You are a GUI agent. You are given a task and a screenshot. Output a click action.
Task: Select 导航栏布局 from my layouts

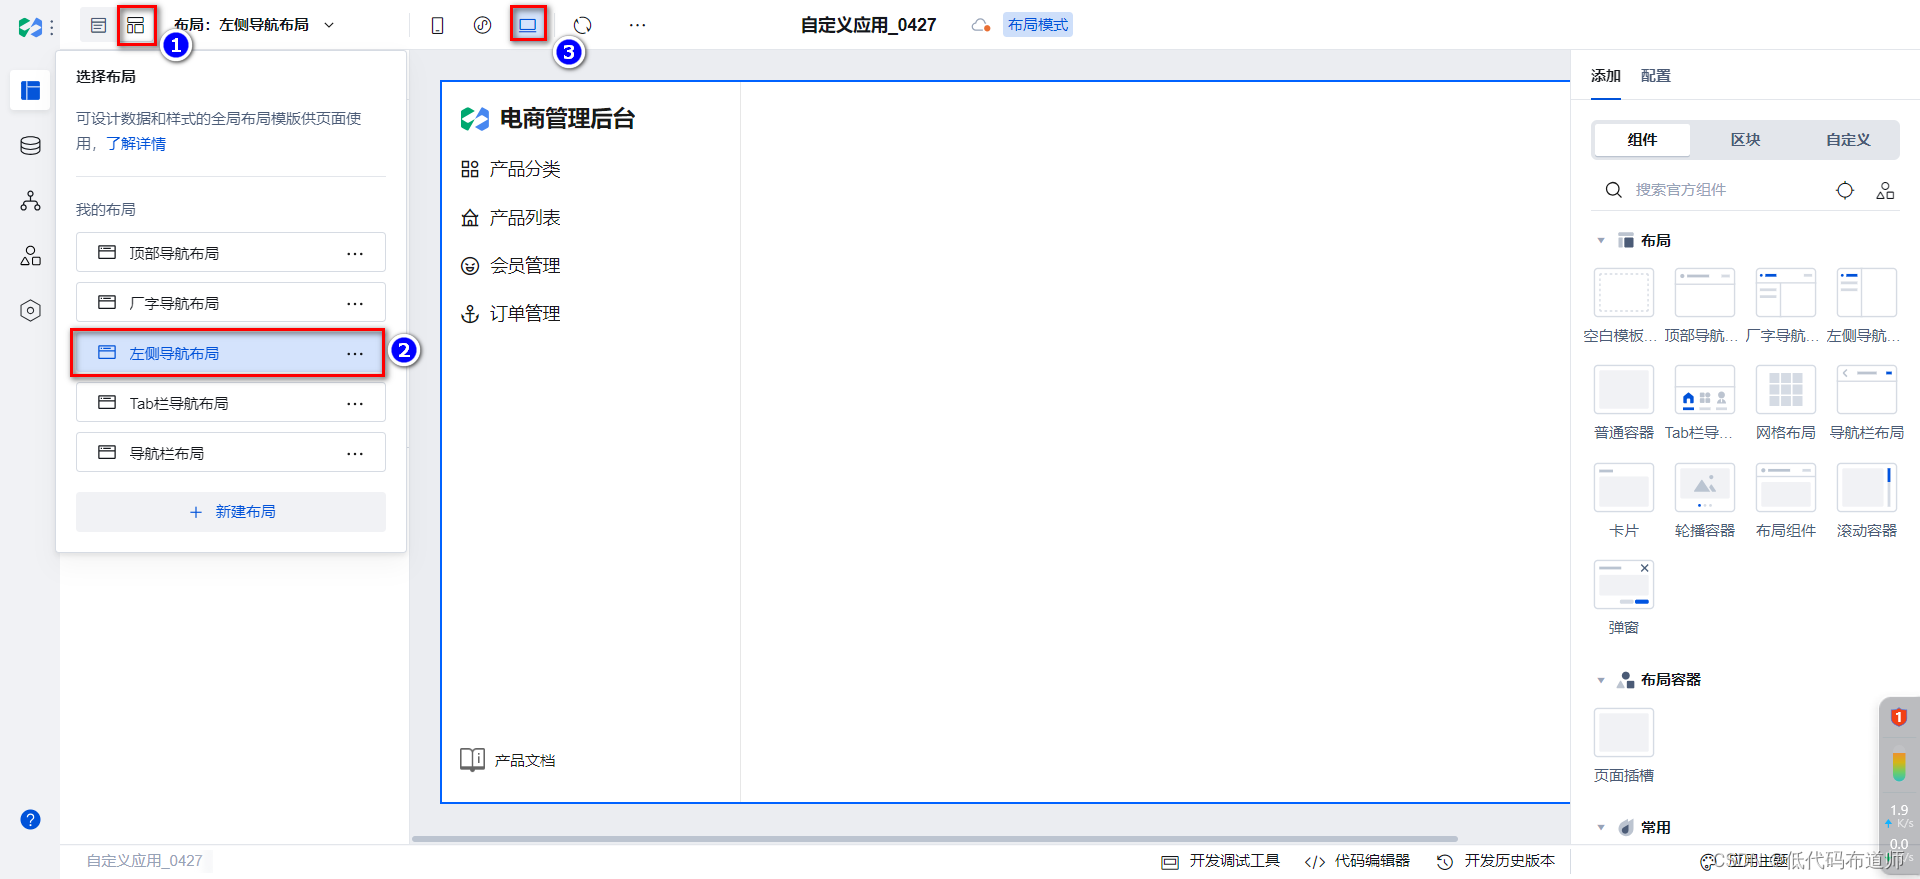point(231,453)
